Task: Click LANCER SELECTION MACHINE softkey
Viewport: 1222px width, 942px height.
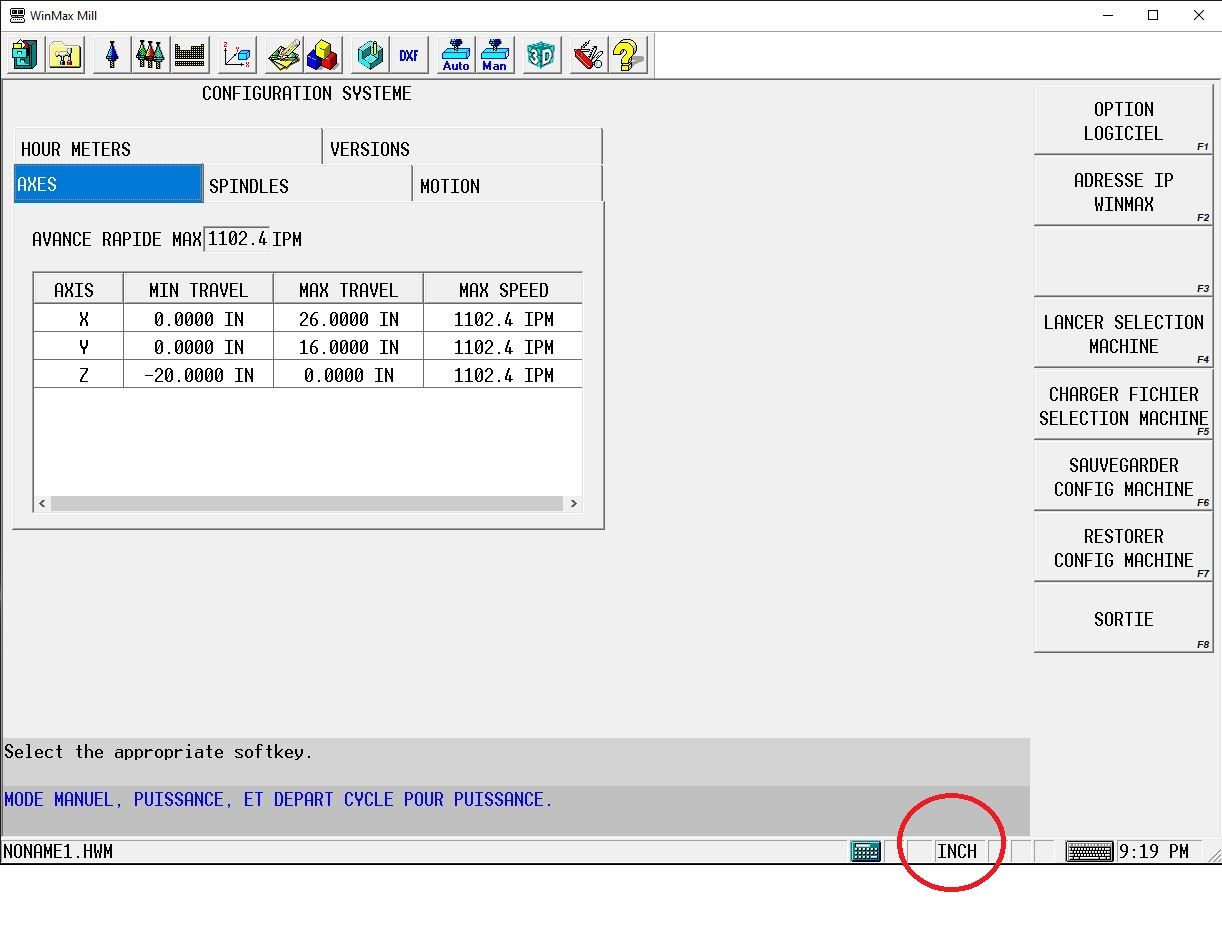Action: [1123, 333]
